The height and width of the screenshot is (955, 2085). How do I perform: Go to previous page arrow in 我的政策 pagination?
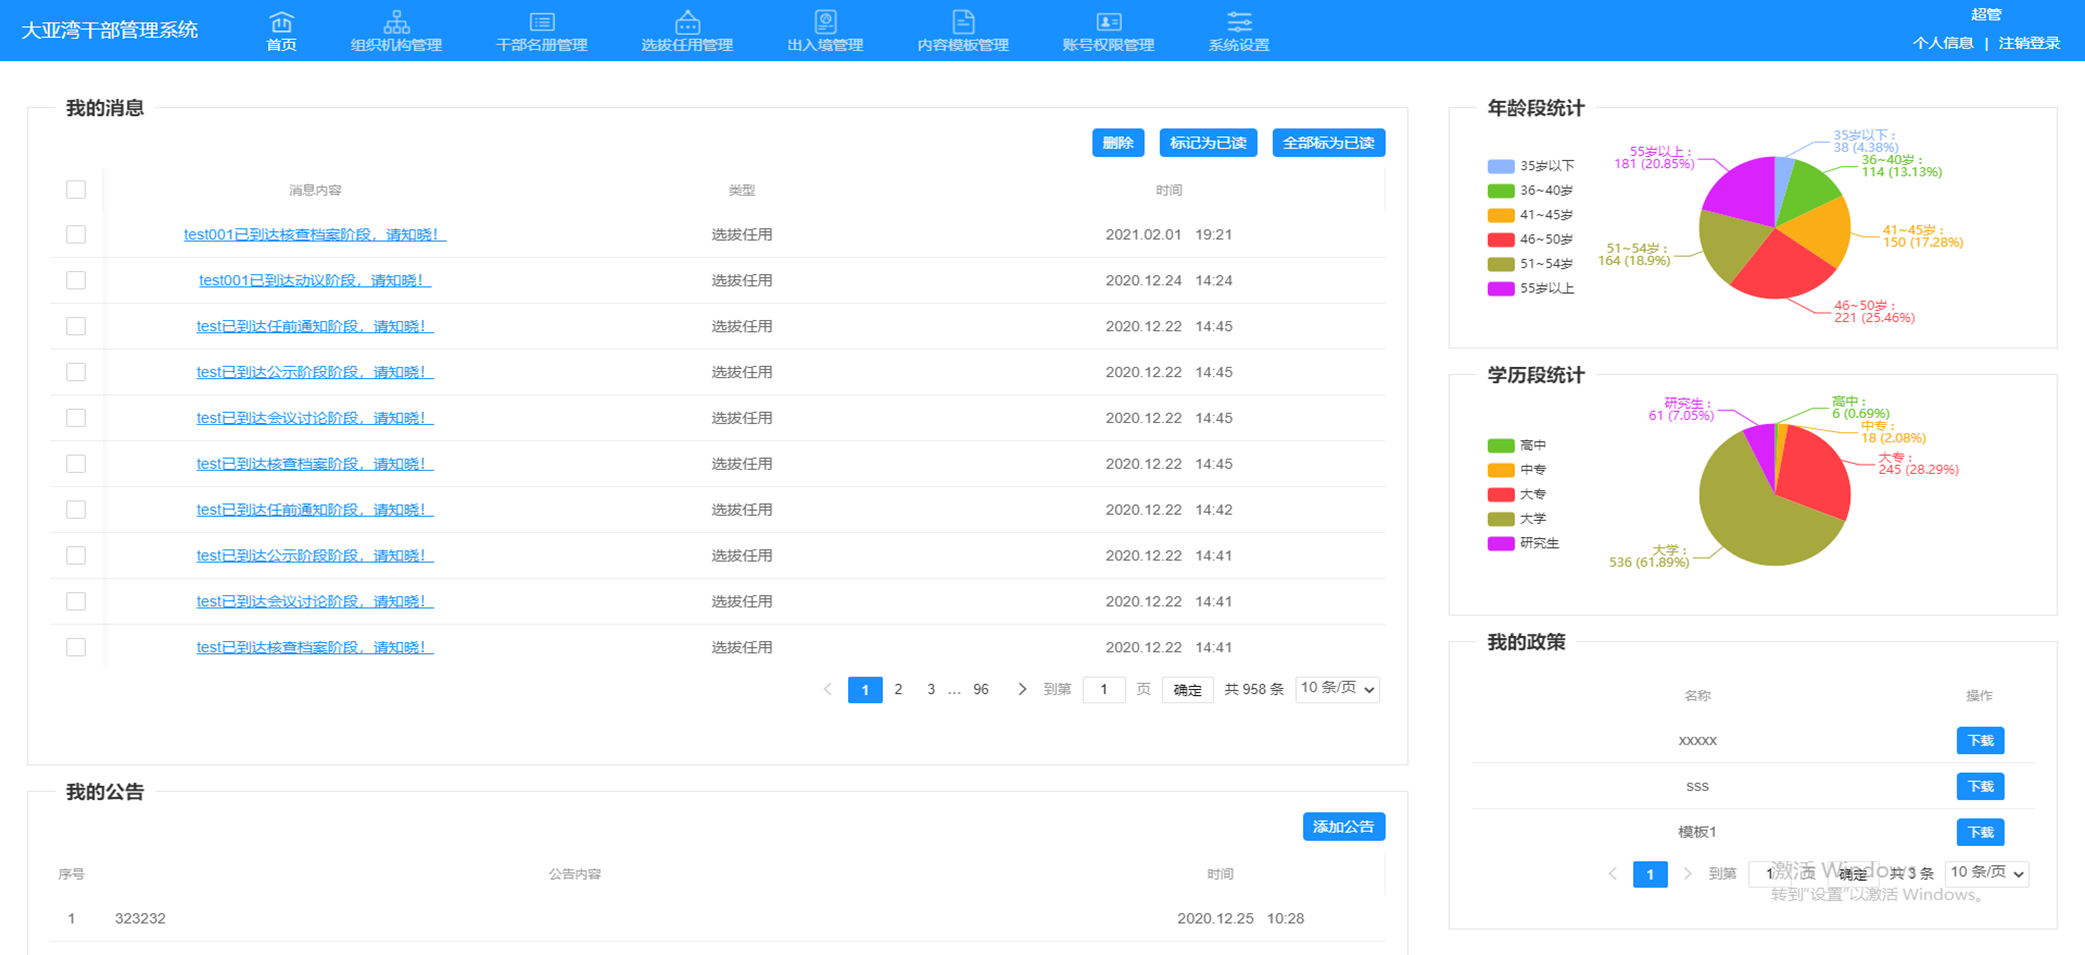1613,874
